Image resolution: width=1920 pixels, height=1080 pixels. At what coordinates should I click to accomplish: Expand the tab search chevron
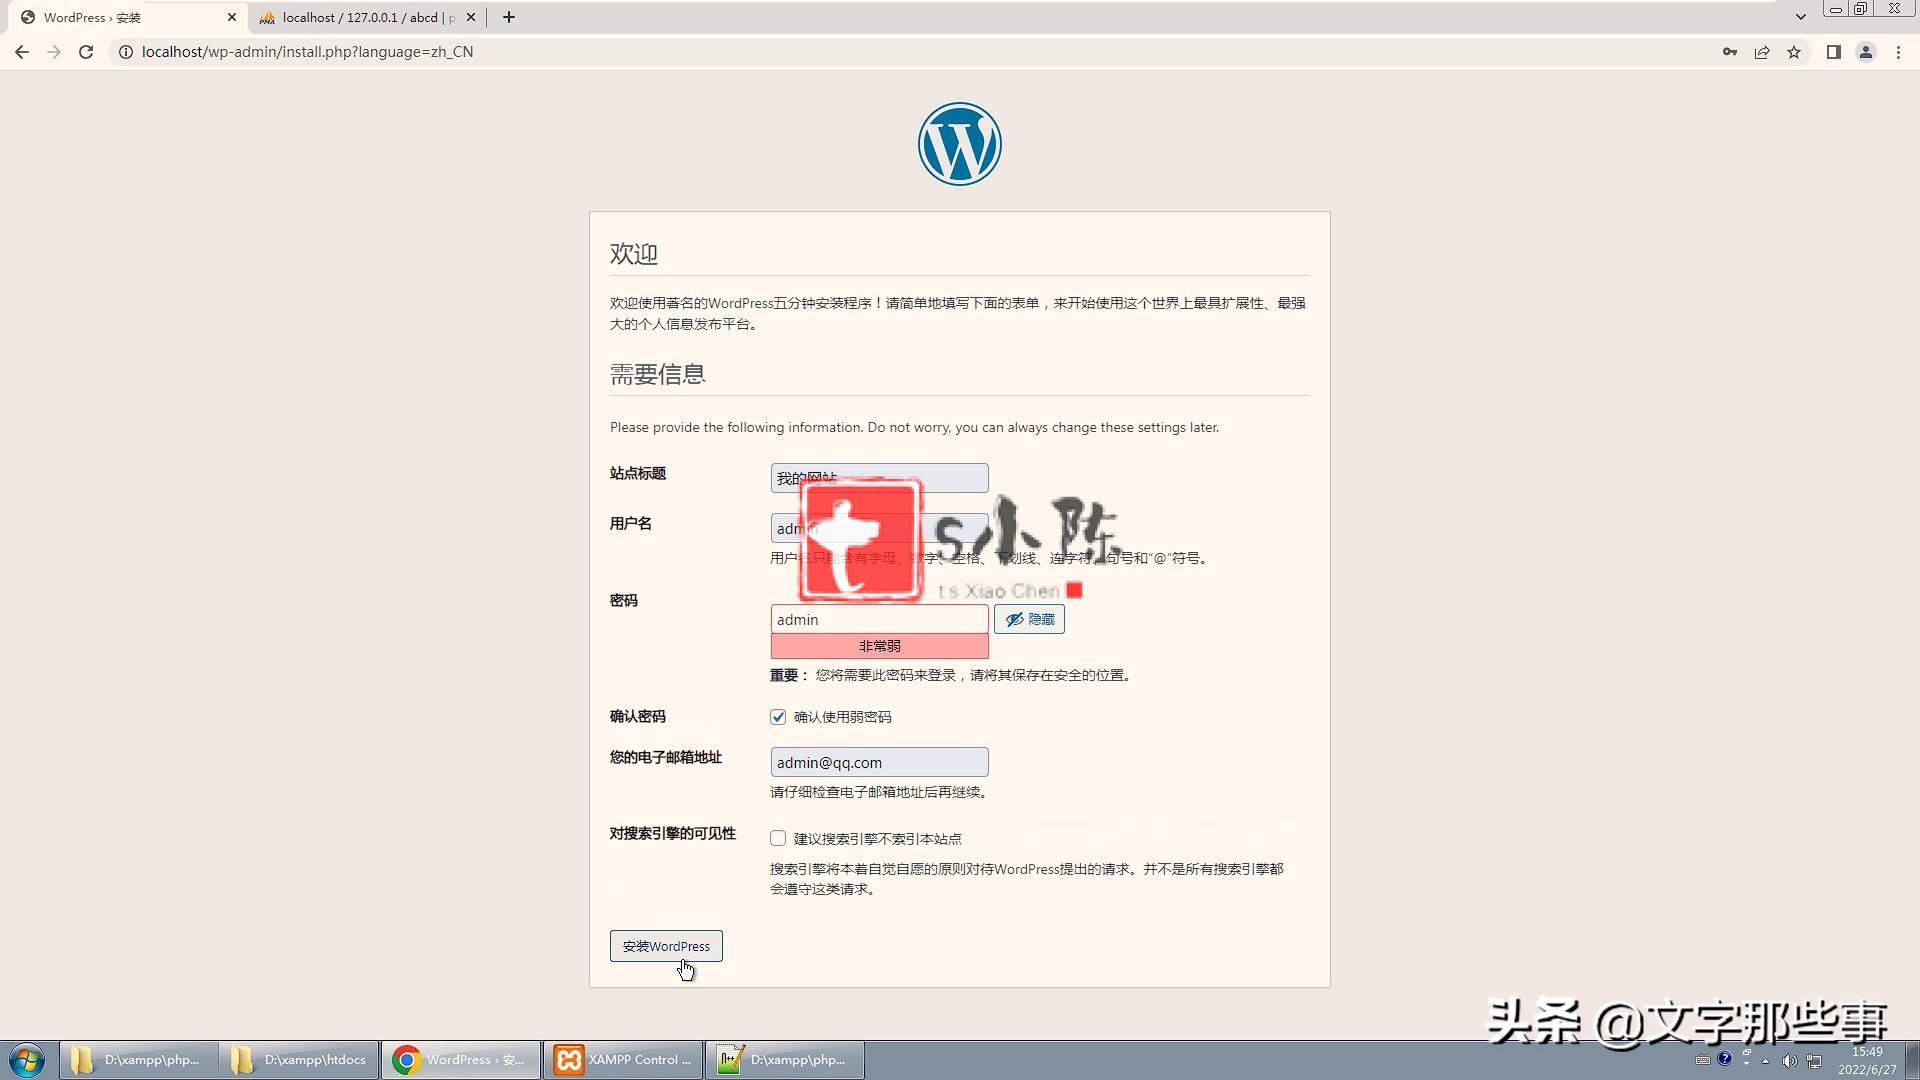[x=1800, y=17]
